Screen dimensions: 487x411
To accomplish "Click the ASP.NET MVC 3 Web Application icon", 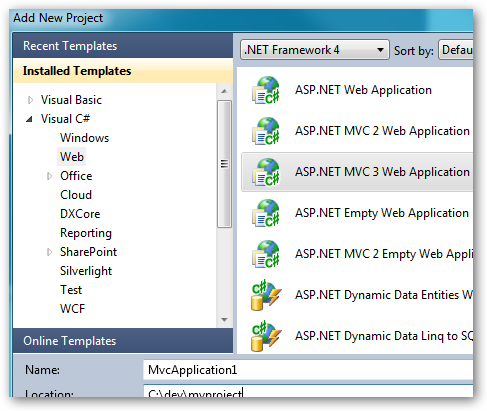I will pos(265,172).
